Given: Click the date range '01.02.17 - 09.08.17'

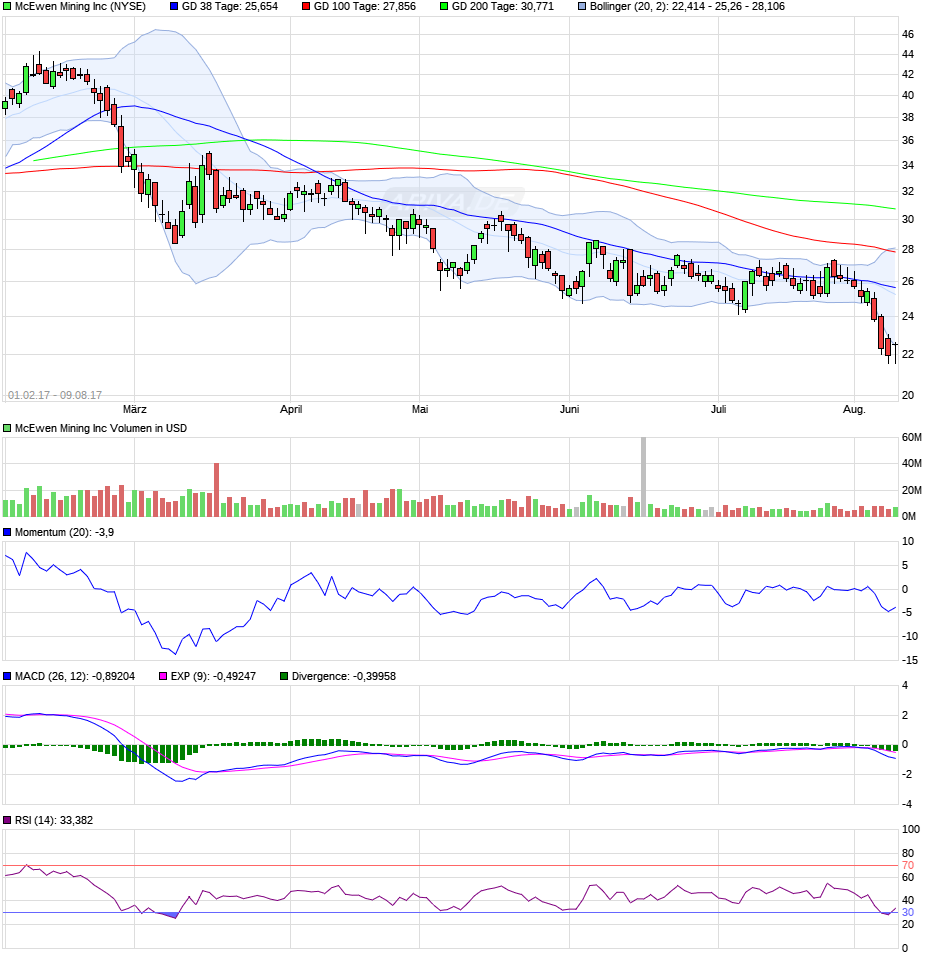Looking at the screenshot, I should pos(55,395).
